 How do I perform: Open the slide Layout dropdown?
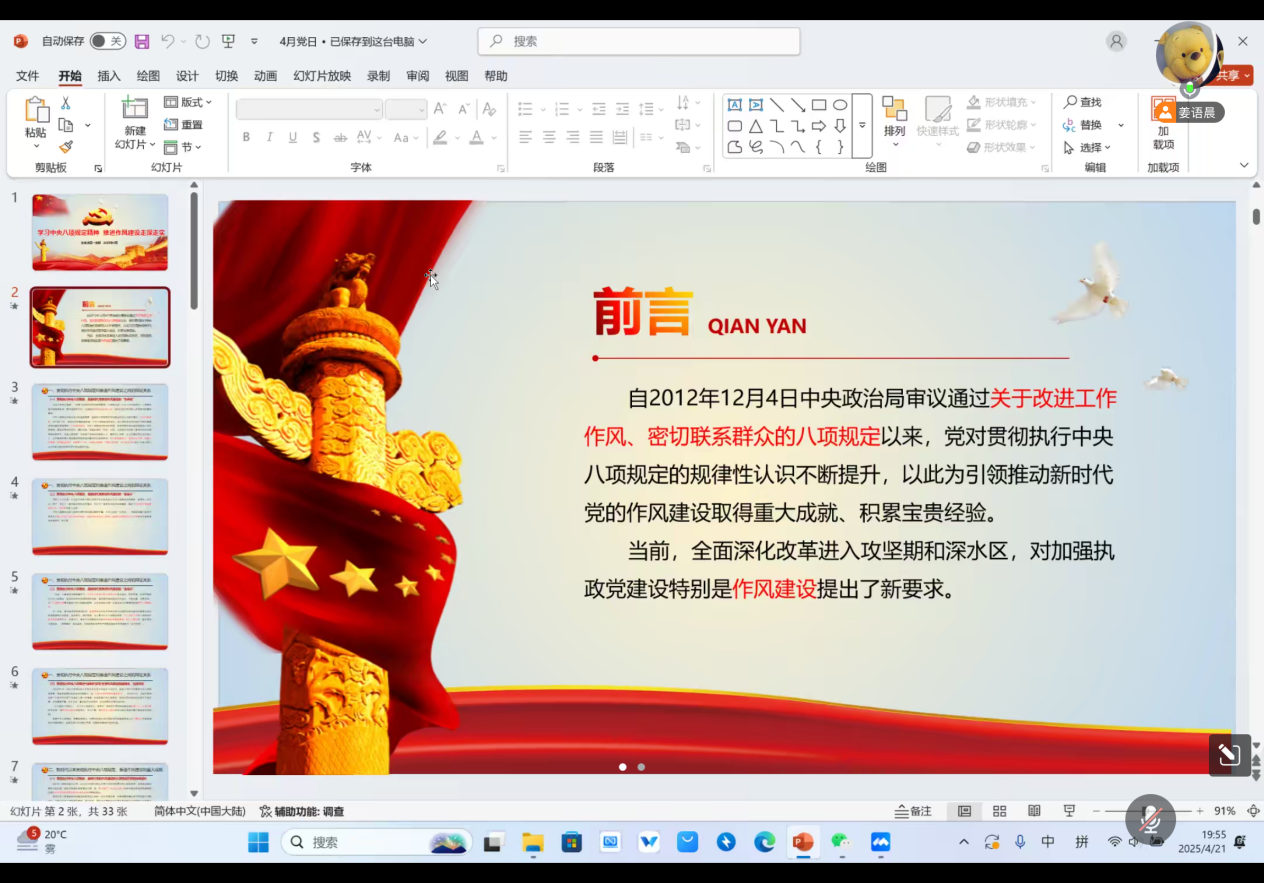coord(188,102)
